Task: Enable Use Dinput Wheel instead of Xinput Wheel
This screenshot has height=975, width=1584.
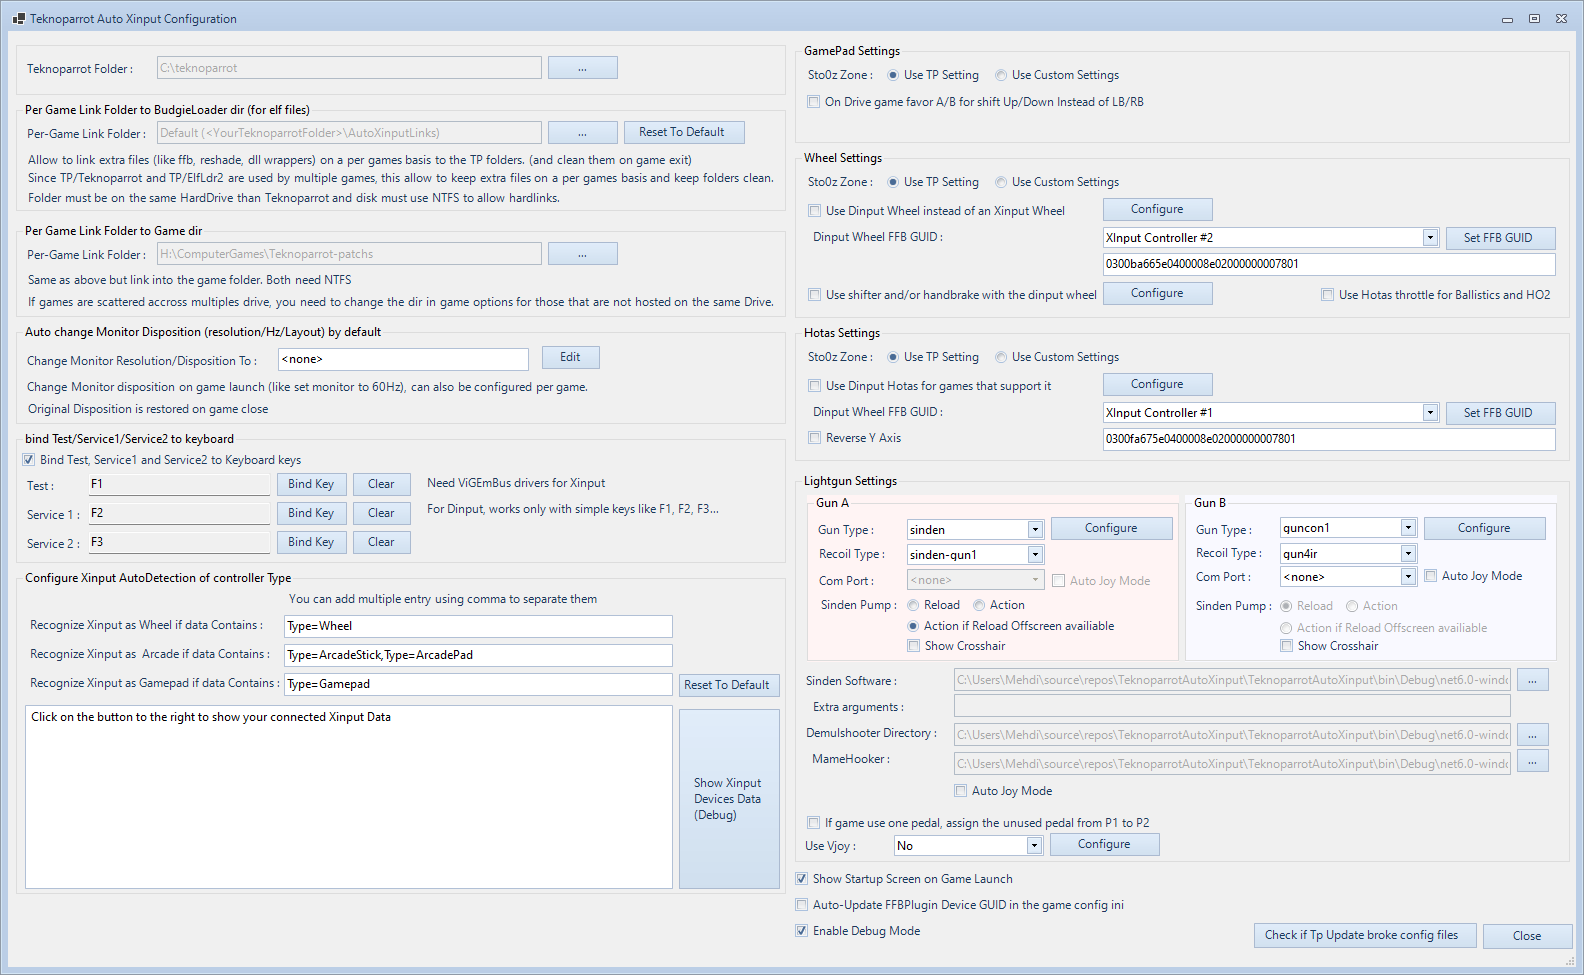Action: [815, 211]
